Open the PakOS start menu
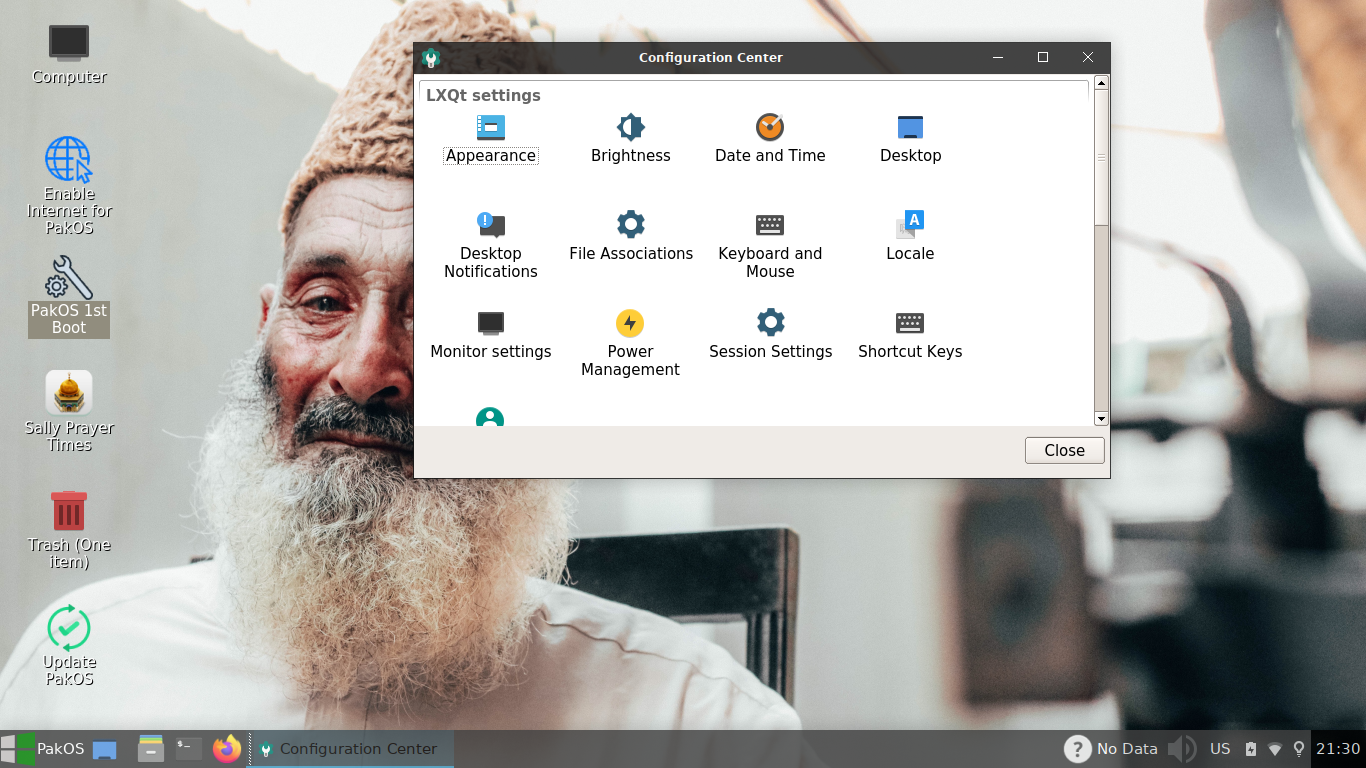This screenshot has width=1366, height=768. click(x=43, y=748)
